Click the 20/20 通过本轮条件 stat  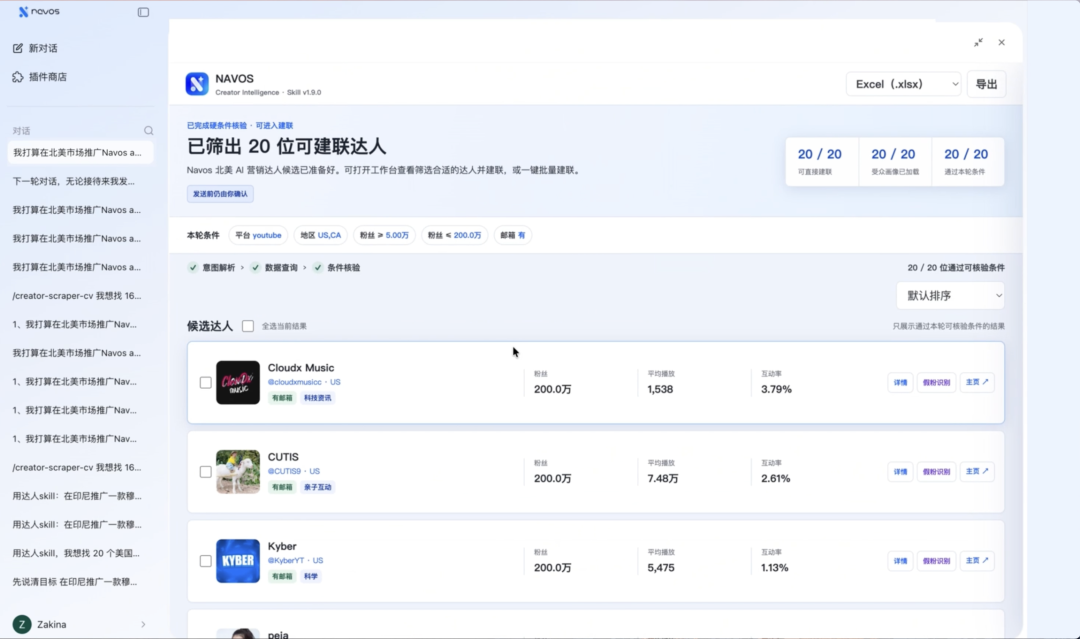[966, 162]
